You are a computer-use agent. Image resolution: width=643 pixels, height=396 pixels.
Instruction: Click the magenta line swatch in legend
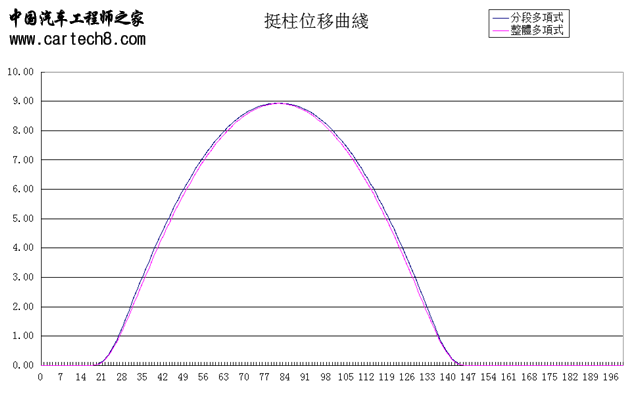click(x=500, y=30)
